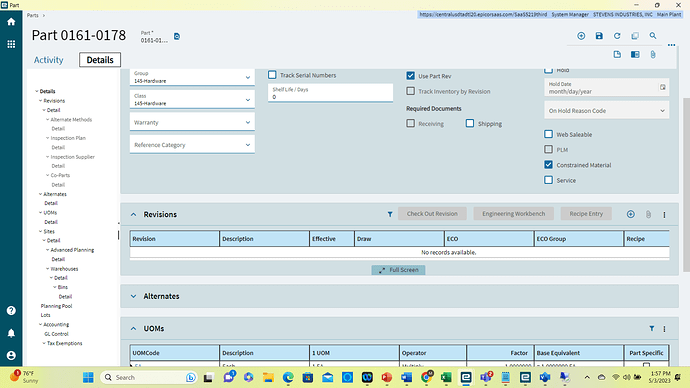Open the Home icon in left sidebar

pos(11,22)
